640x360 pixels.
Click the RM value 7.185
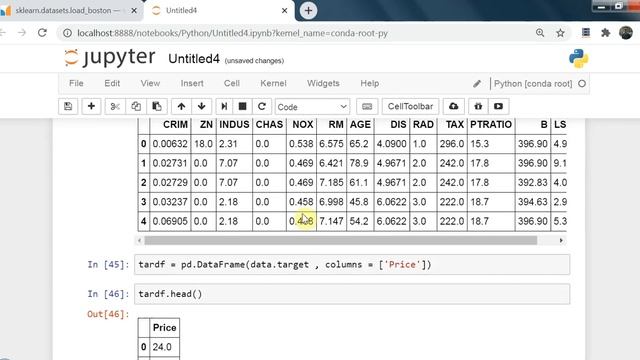[331, 182]
